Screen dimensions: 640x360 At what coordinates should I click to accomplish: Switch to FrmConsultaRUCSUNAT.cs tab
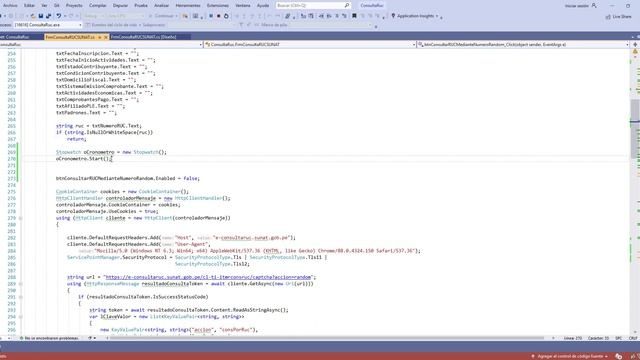click(70, 37)
